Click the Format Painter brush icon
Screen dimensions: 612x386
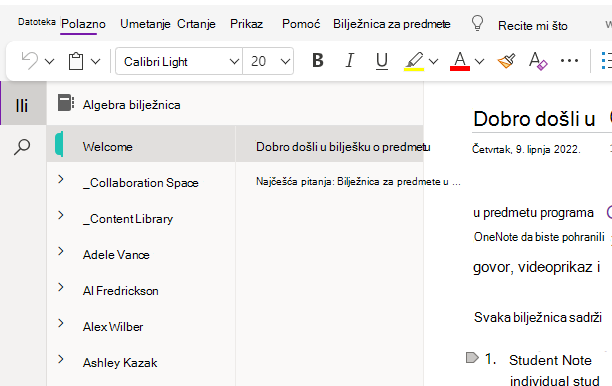pos(507,61)
